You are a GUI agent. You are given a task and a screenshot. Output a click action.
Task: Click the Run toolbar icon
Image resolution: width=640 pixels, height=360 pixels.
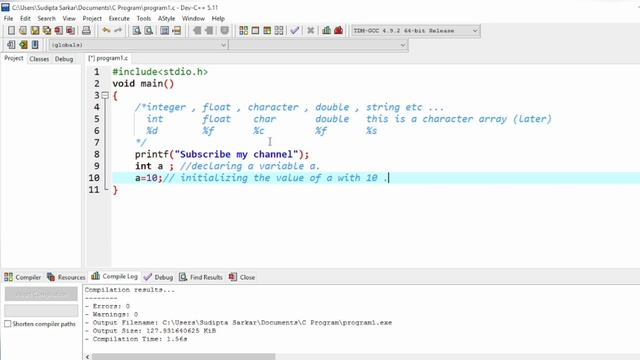point(255,31)
